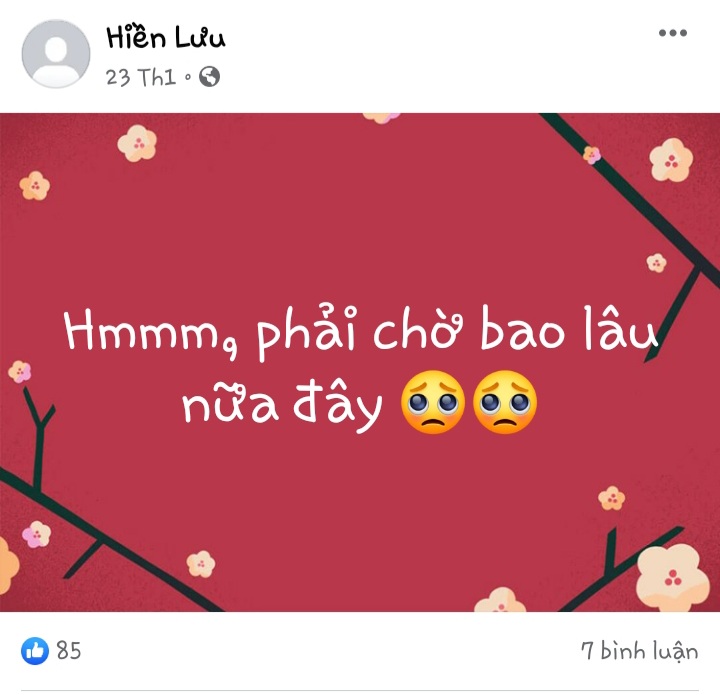Click the globe public privacy icon
The height and width of the screenshot is (695, 720).
tap(209, 77)
